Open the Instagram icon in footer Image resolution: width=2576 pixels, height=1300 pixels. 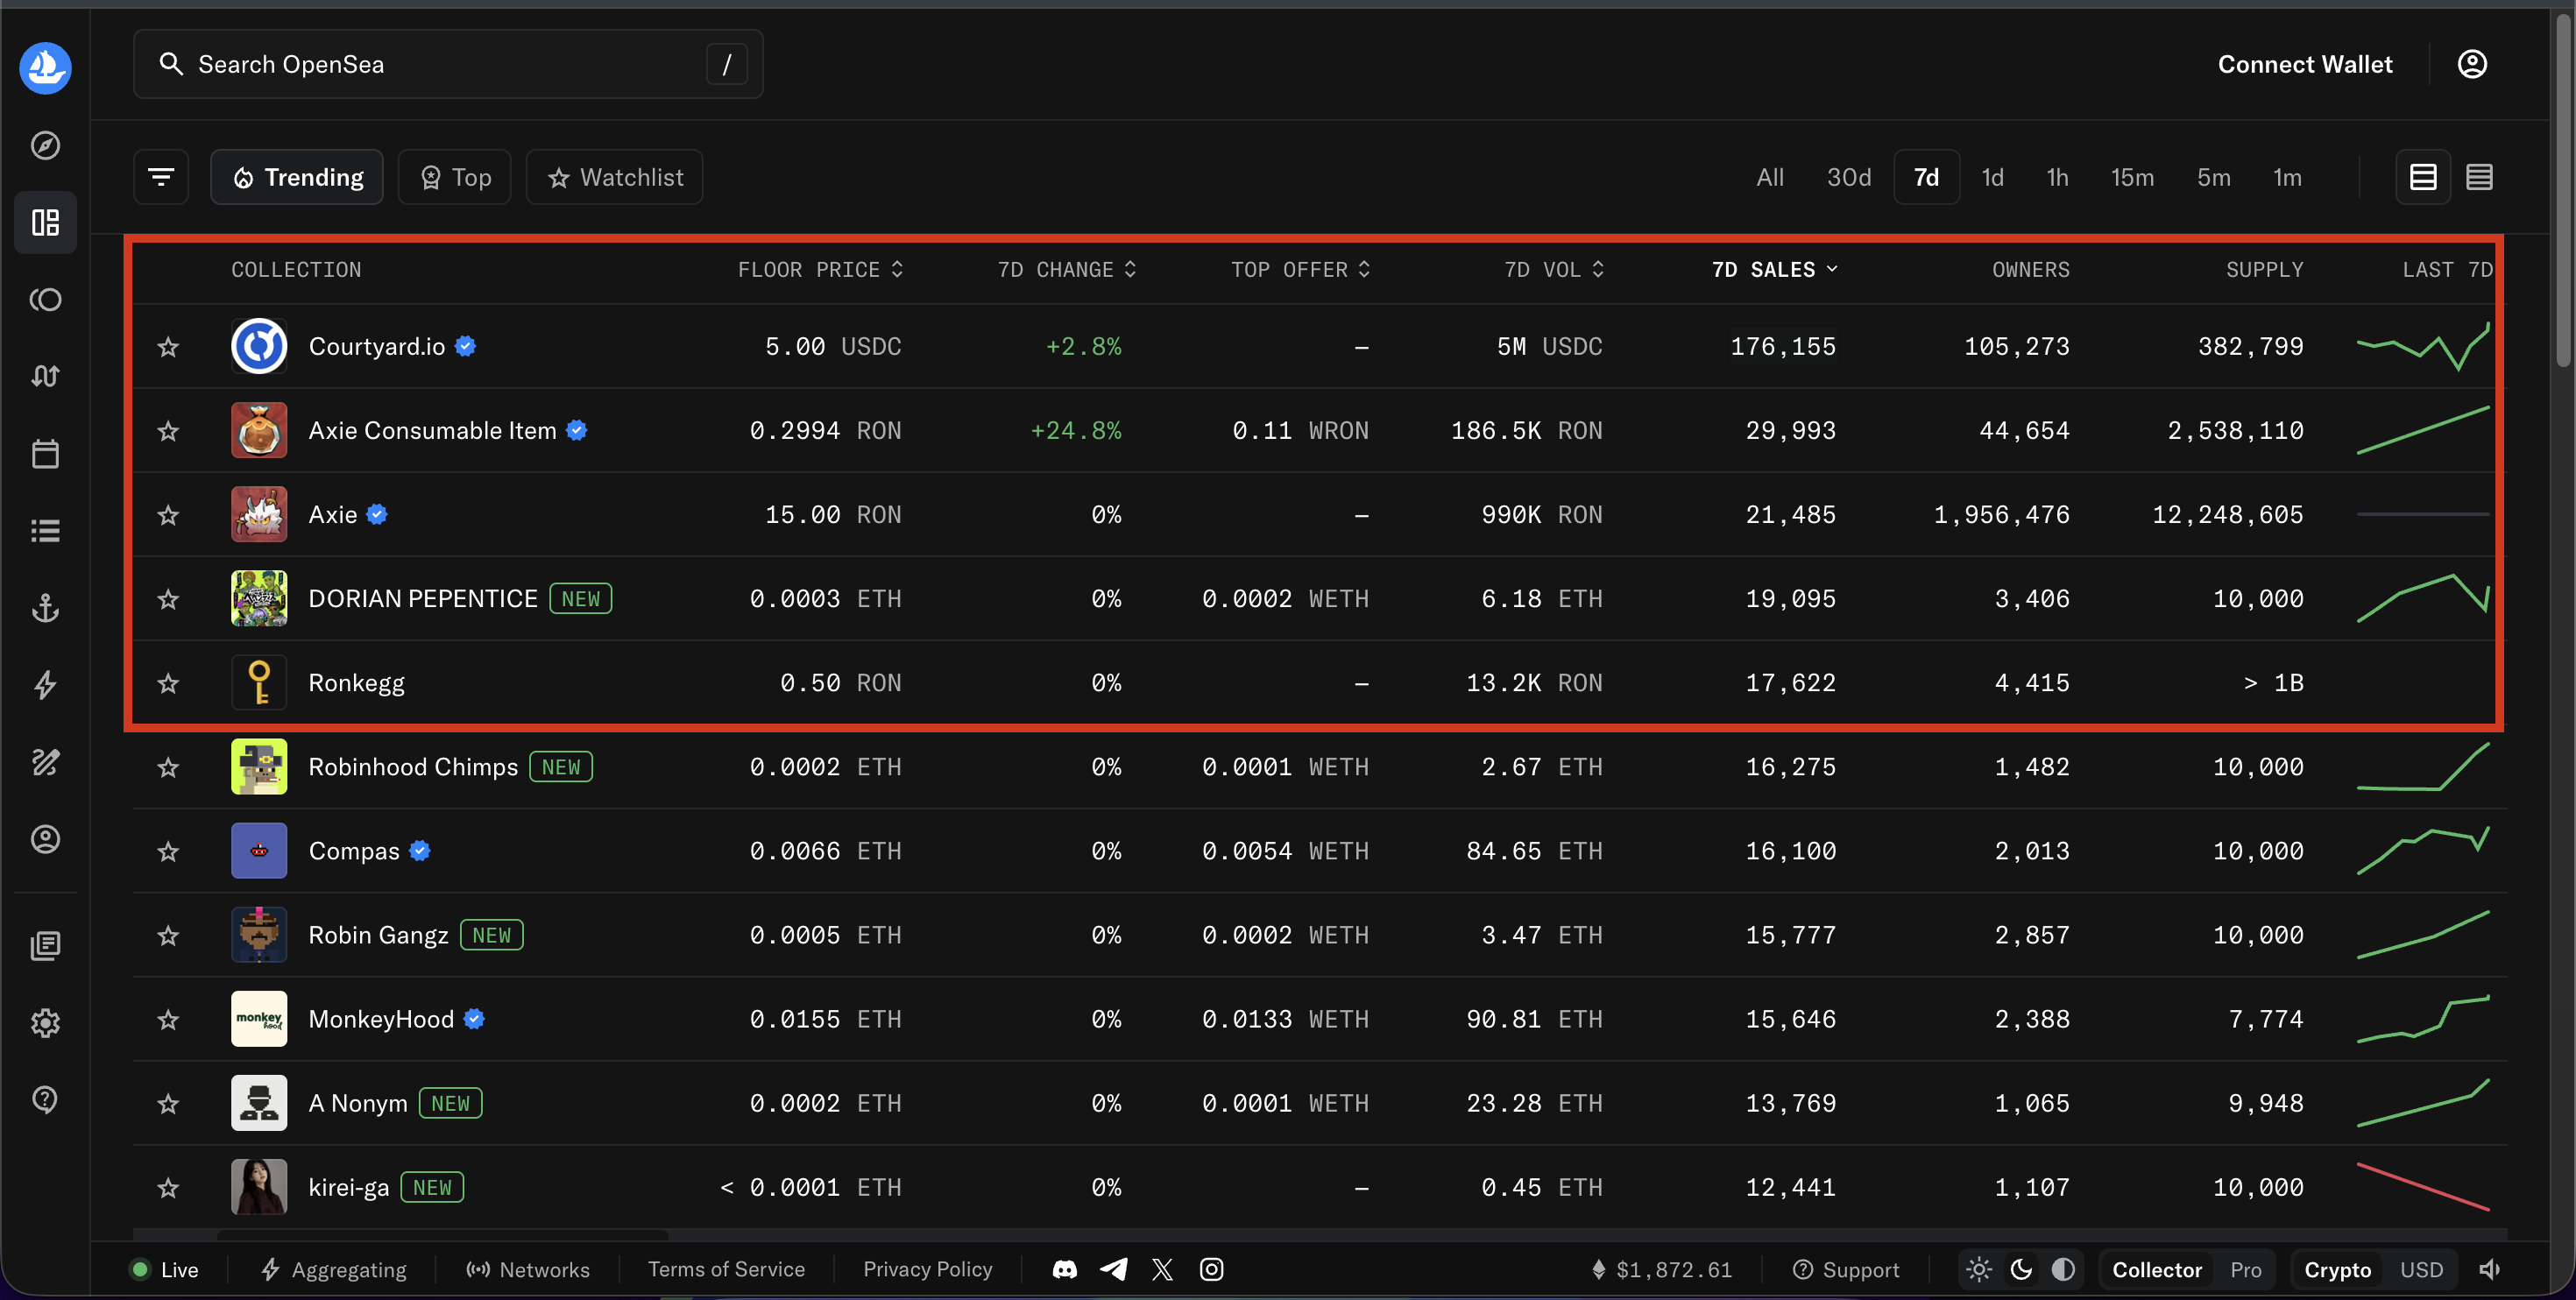coord(1211,1269)
